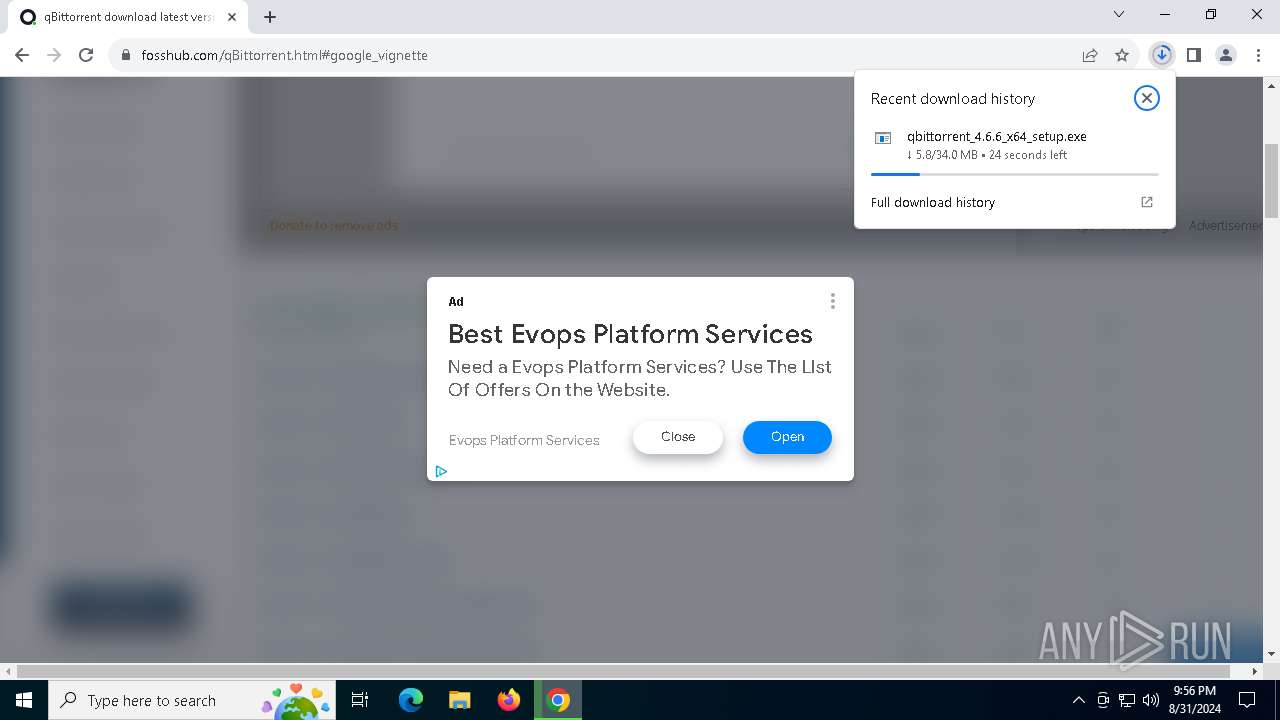Open a new browser tab
The image size is (1280, 720).
pyautogui.click(x=270, y=17)
